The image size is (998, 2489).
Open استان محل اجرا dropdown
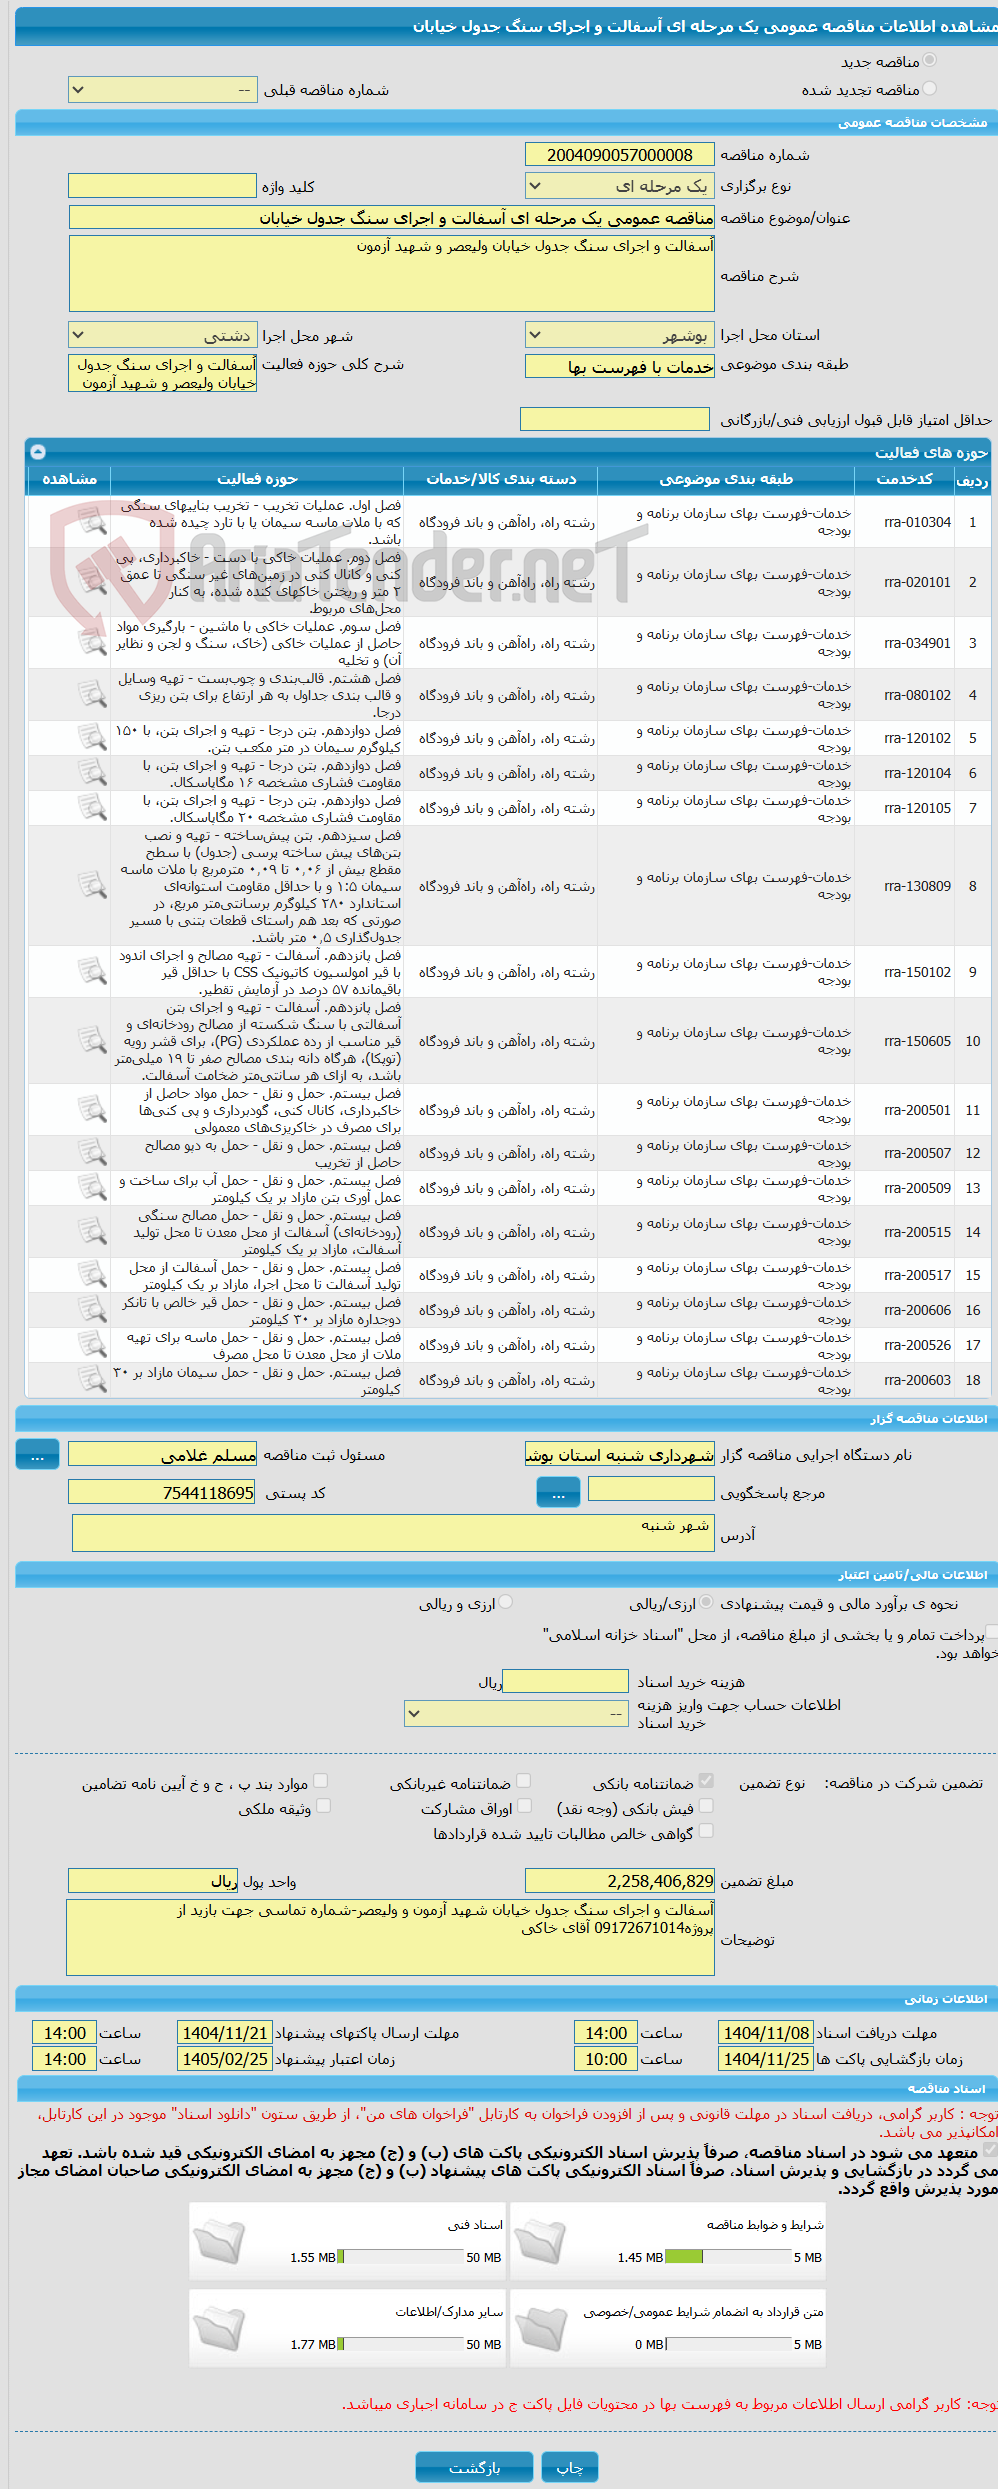(620, 336)
